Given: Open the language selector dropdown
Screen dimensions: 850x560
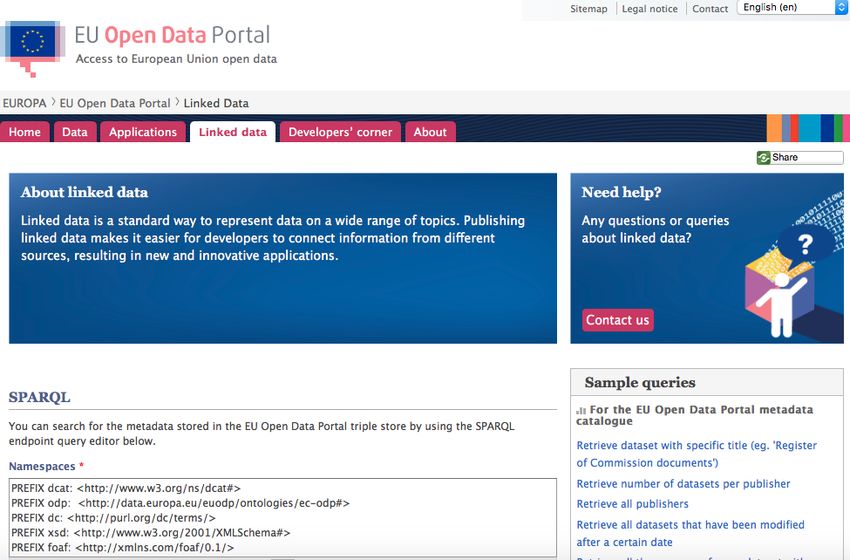Looking at the screenshot, I should click(x=792, y=8).
